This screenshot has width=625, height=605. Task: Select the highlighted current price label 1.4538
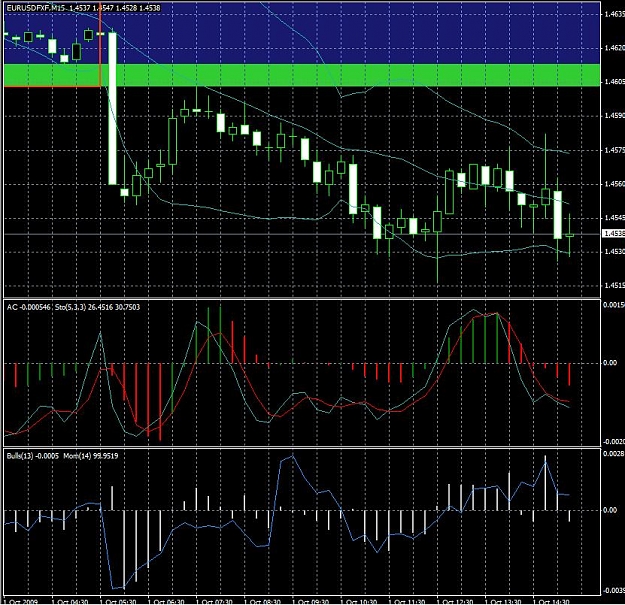point(614,233)
